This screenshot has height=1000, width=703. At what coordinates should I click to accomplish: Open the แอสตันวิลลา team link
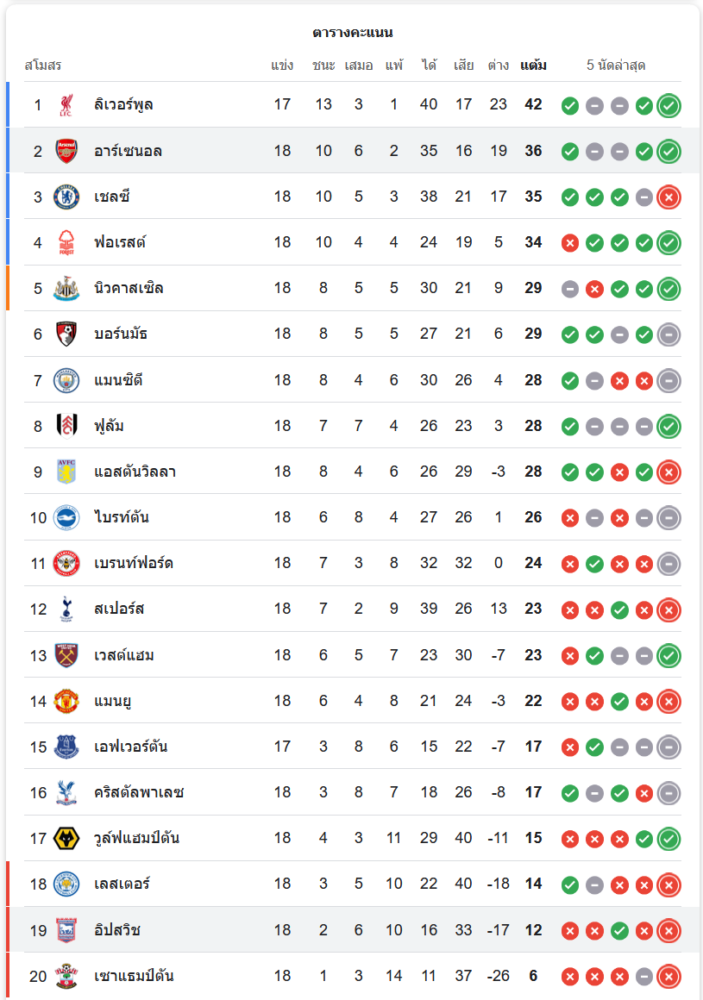pyautogui.click(x=135, y=471)
